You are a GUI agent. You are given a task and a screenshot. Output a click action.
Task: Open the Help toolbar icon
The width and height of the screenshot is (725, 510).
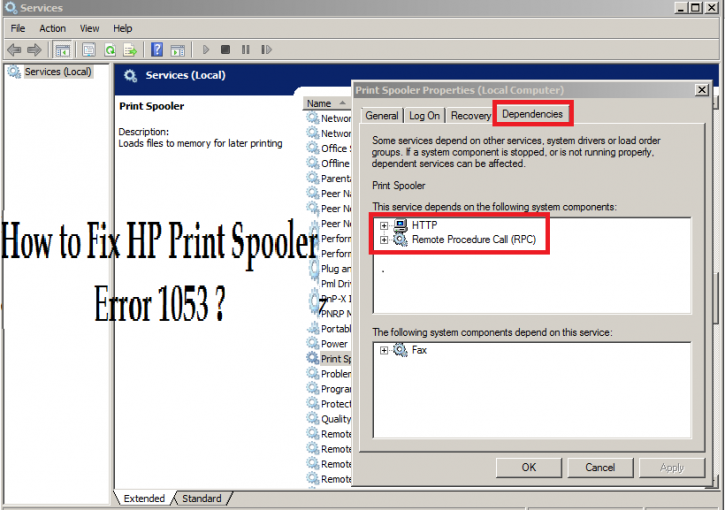click(x=157, y=49)
